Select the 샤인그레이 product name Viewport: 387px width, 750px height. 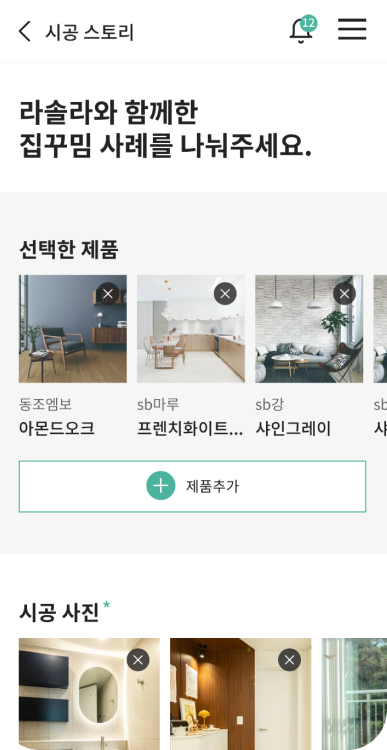[x=293, y=429]
